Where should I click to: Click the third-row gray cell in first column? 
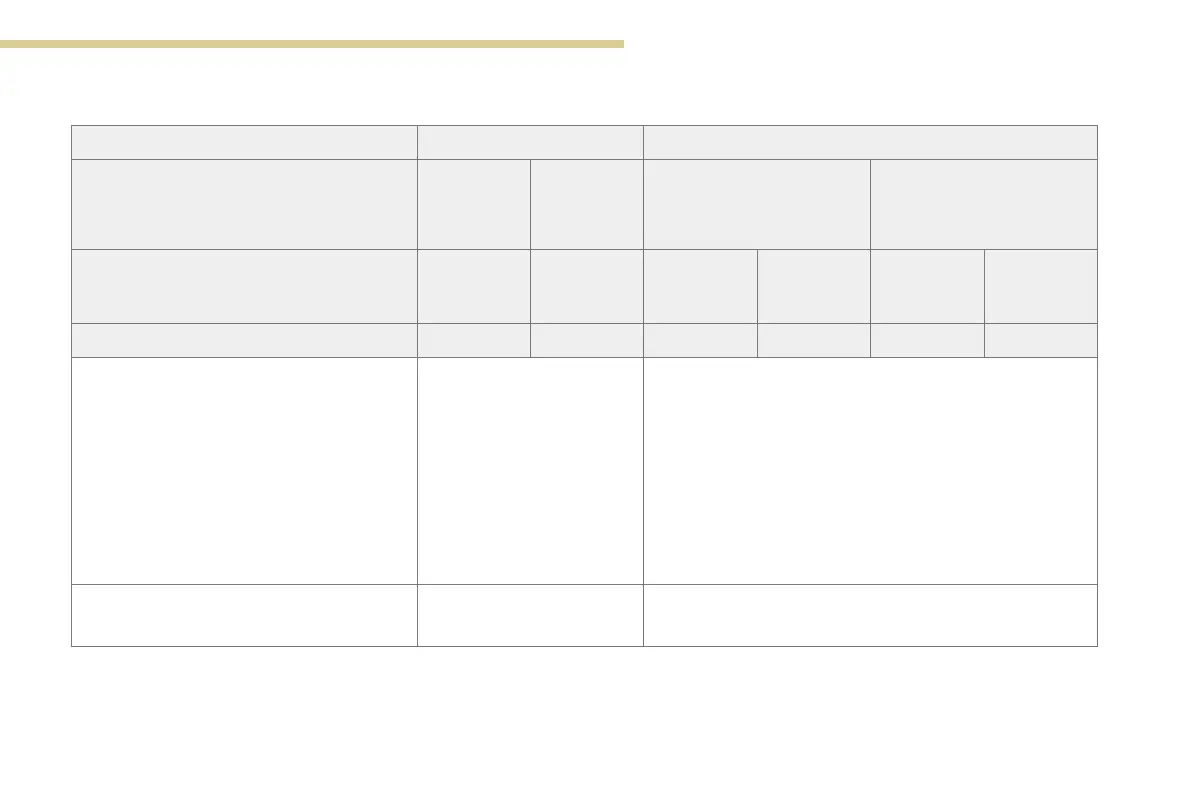(244, 286)
